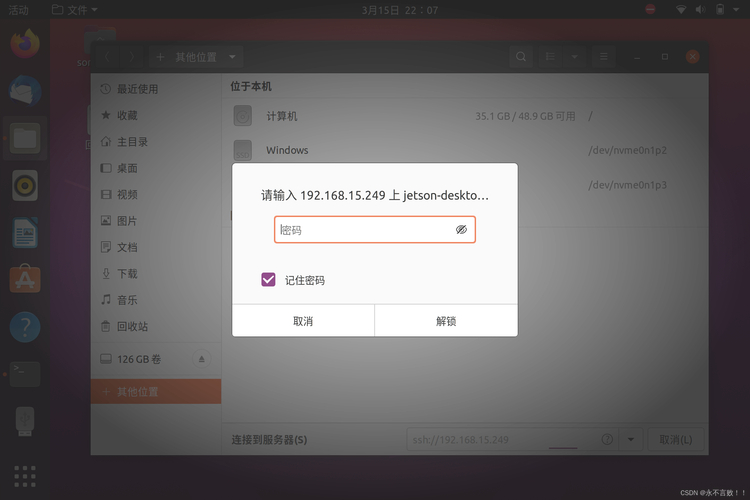Open 主目录 home in sidebar

(156, 142)
